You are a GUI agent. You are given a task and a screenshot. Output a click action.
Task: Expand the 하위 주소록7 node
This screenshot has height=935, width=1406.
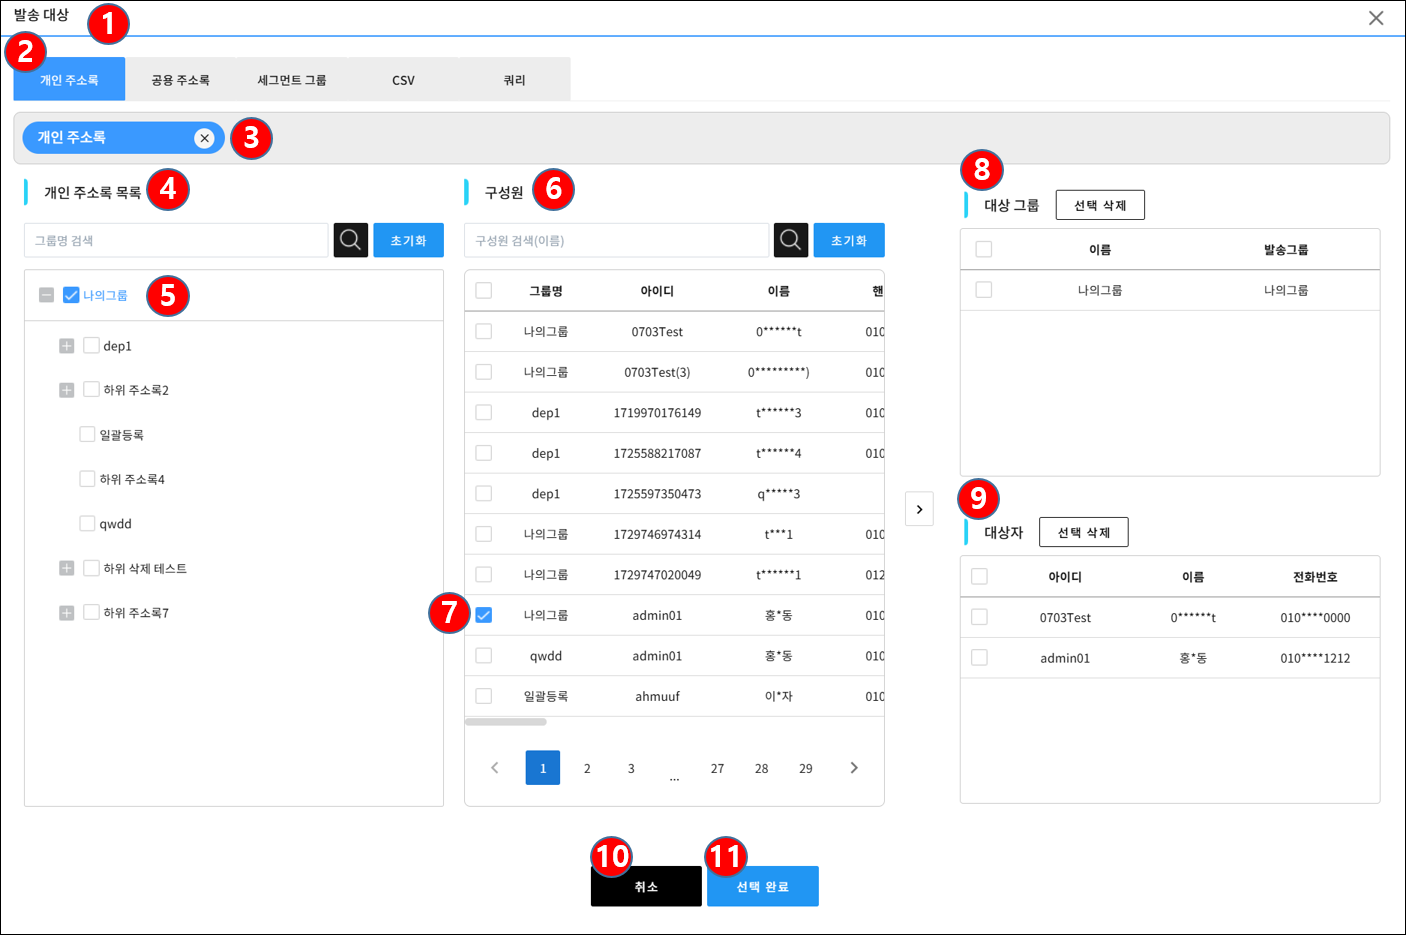pyautogui.click(x=67, y=613)
